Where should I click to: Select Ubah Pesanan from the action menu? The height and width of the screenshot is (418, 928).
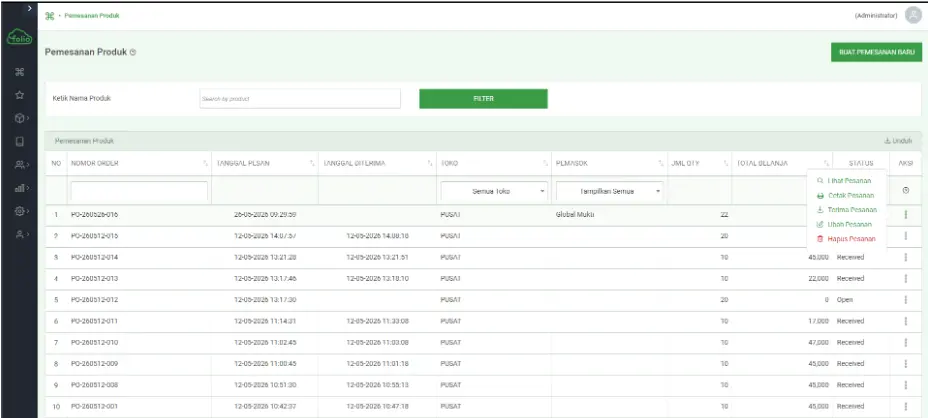[844, 224]
